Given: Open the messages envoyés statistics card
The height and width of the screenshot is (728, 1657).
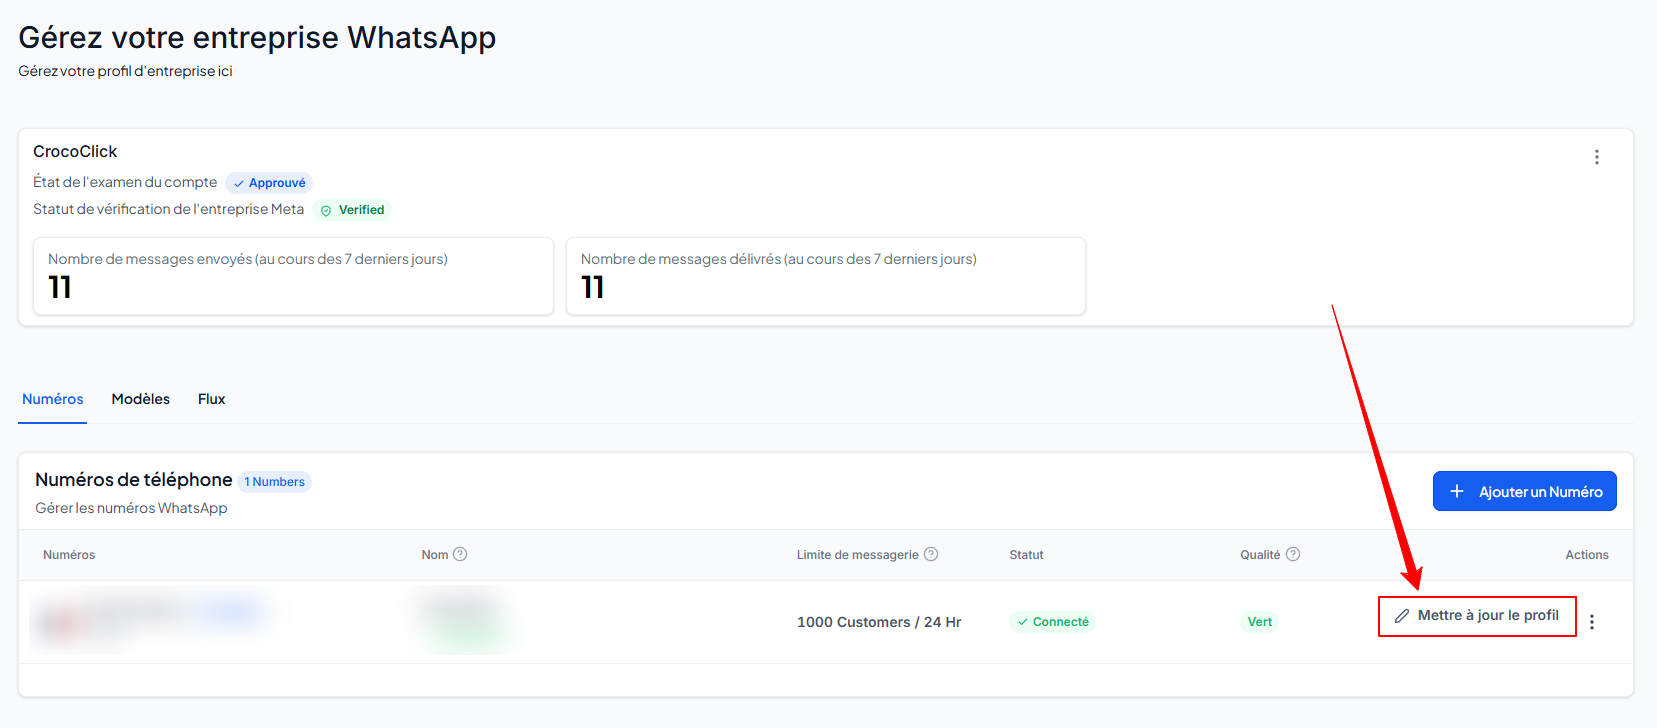Looking at the screenshot, I should [293, 276].
